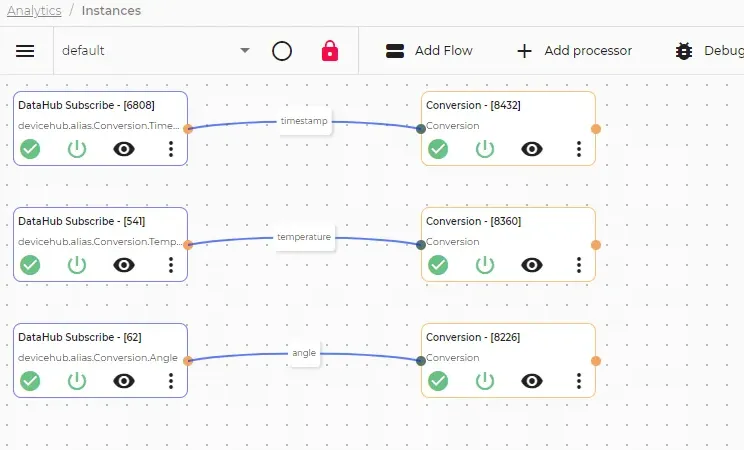The image size is (744, 450).
Task: Click devicehub.alias.Conversion.Time... topic text
Action: pyautogui.click(x=99, y=126)
